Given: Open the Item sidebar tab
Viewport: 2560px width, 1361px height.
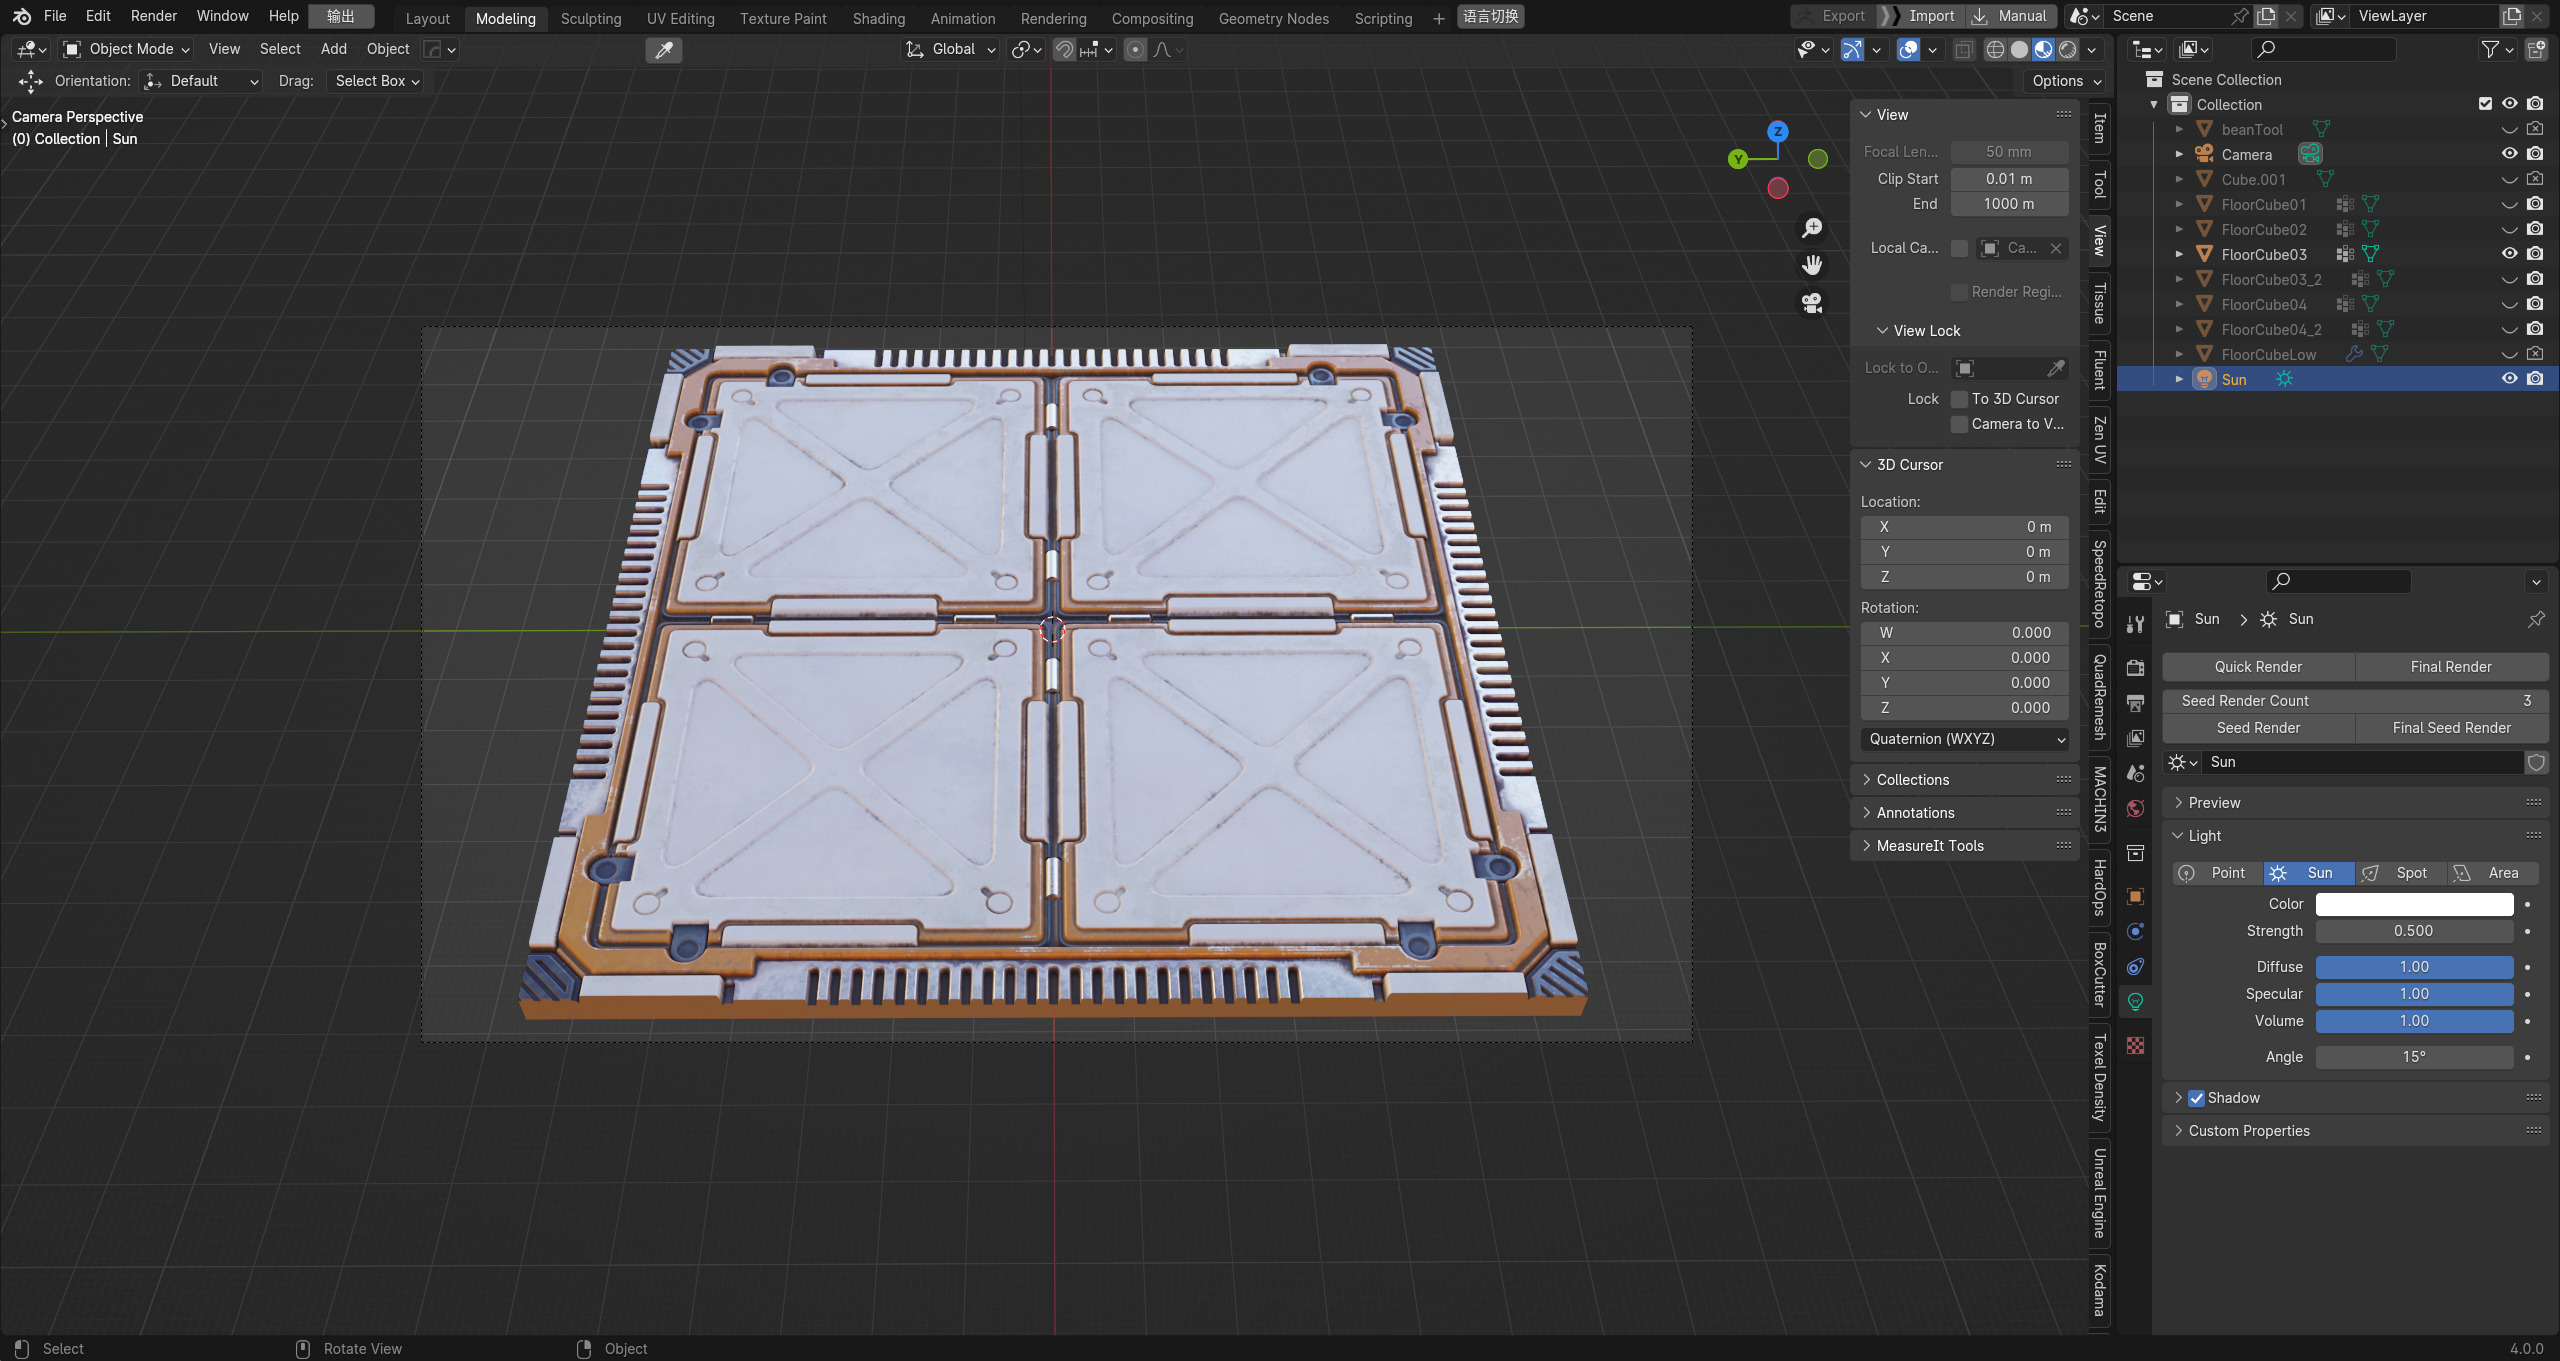Looking at the screenshot, I should (x=2100, y=128).
